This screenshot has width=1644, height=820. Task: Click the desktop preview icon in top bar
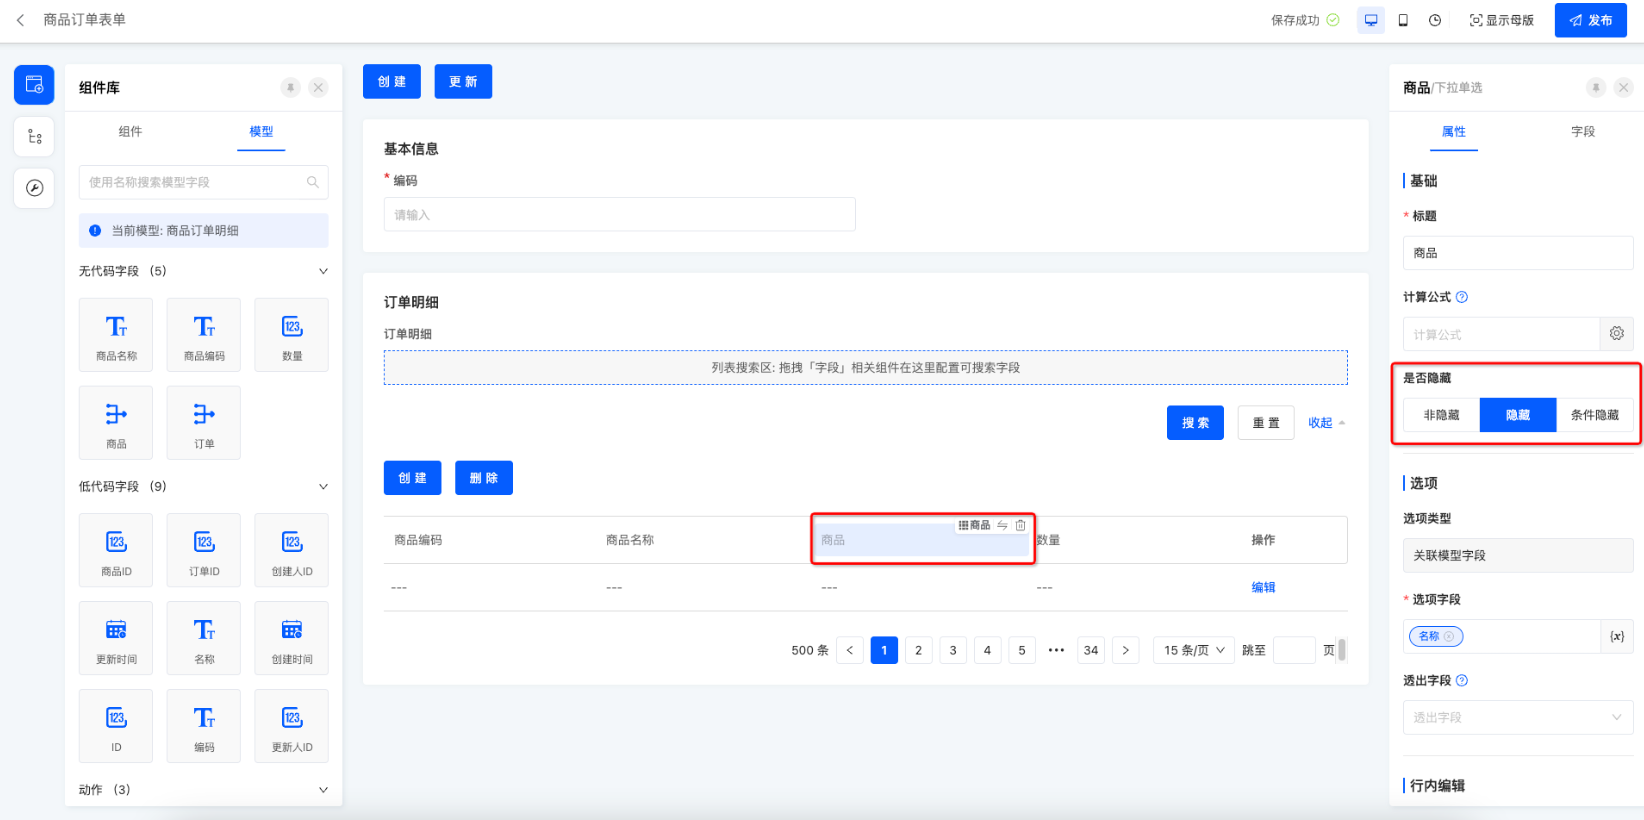(x=1371, y=20)
